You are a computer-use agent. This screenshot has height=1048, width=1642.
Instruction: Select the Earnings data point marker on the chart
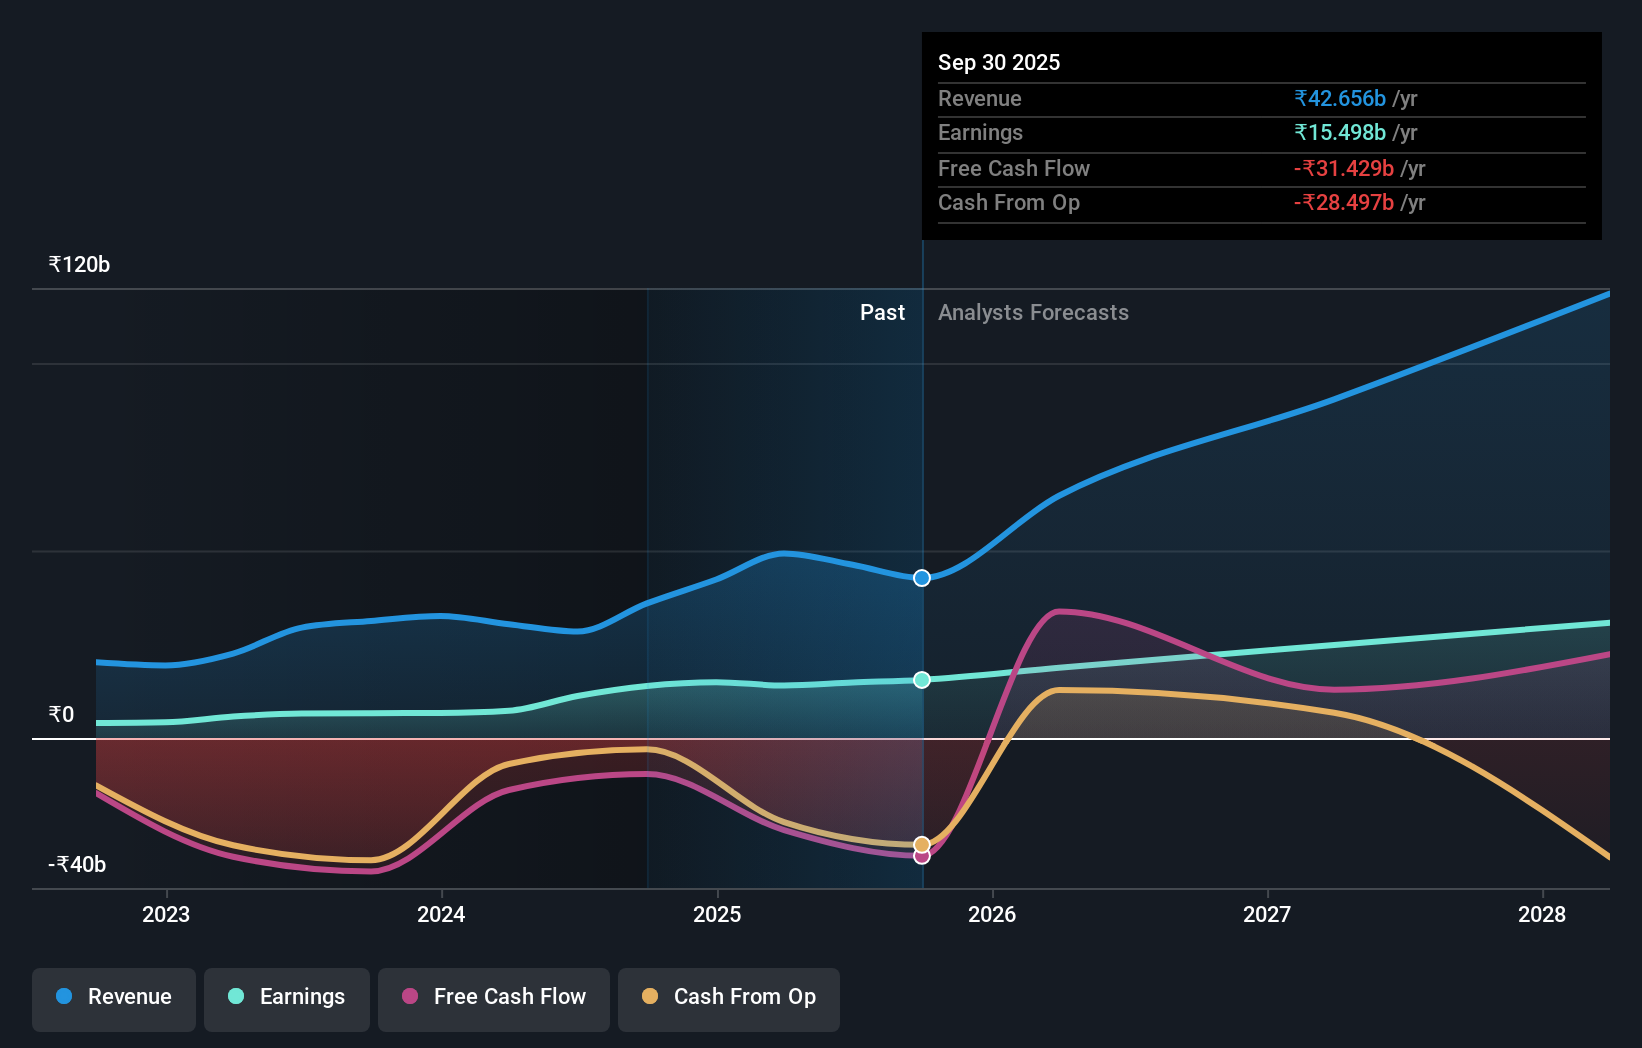tap(921, 679)
